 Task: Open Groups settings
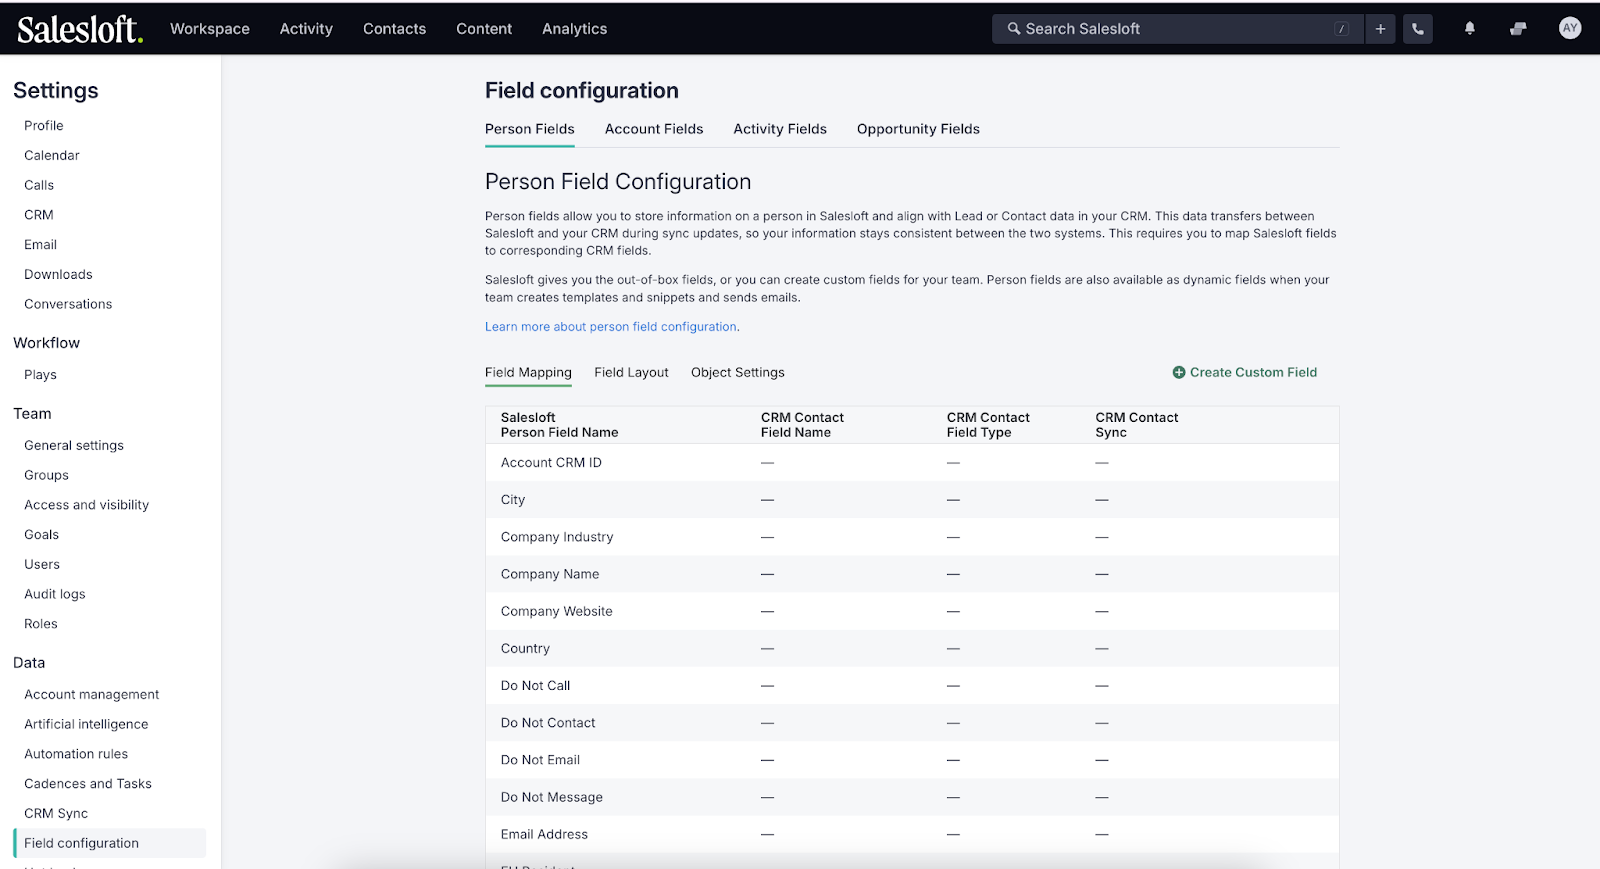46,475
